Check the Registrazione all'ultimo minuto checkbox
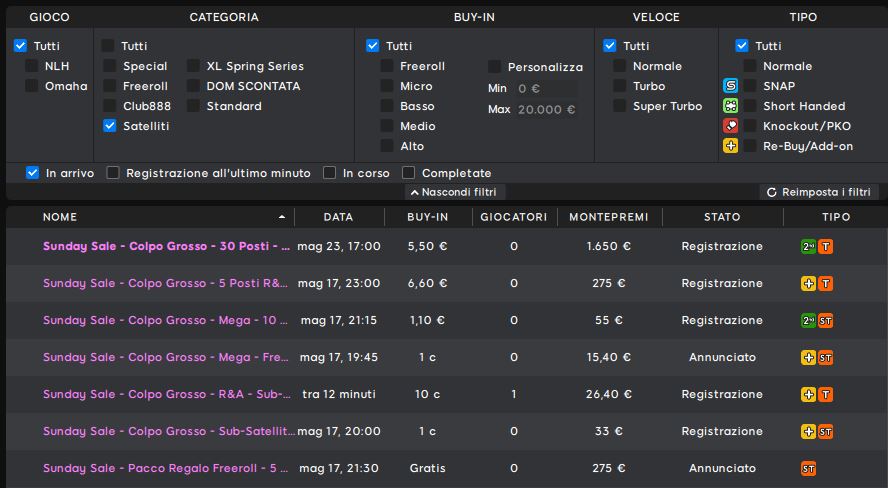 [x=113, y=173]
